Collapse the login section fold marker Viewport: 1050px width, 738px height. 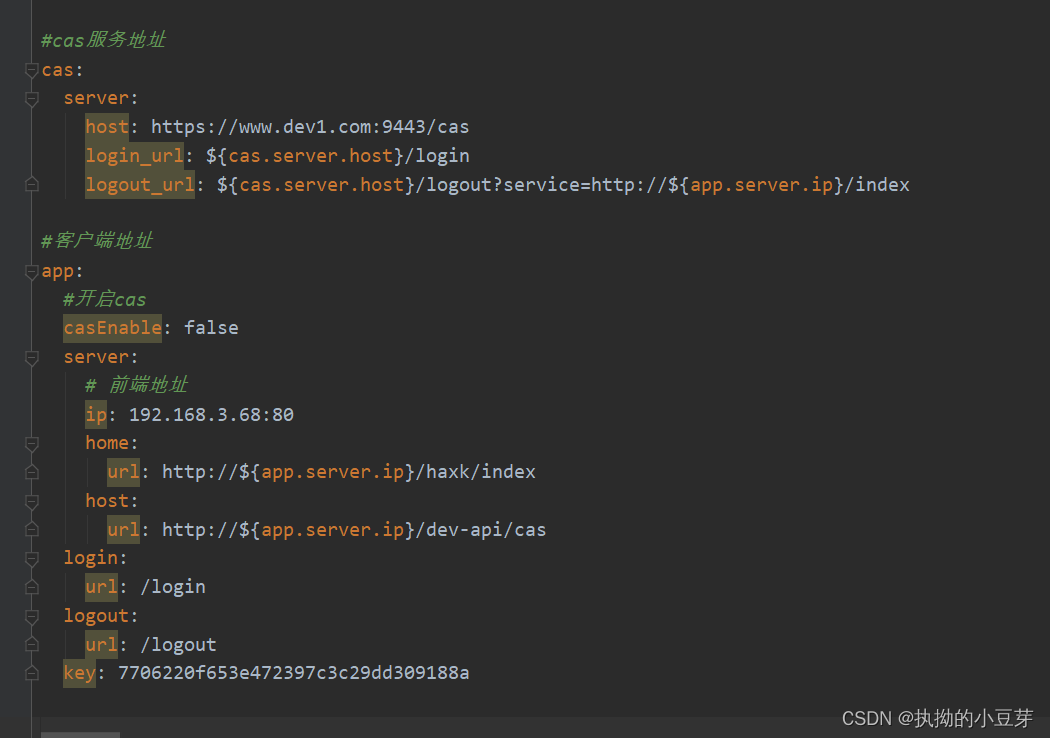[31, 558]
